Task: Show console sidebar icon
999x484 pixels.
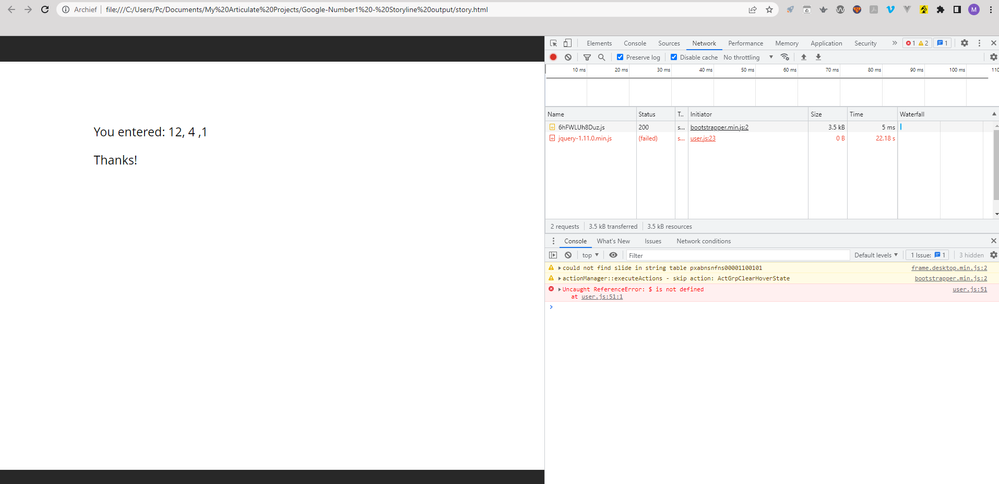Action: (x=553, y=255)
